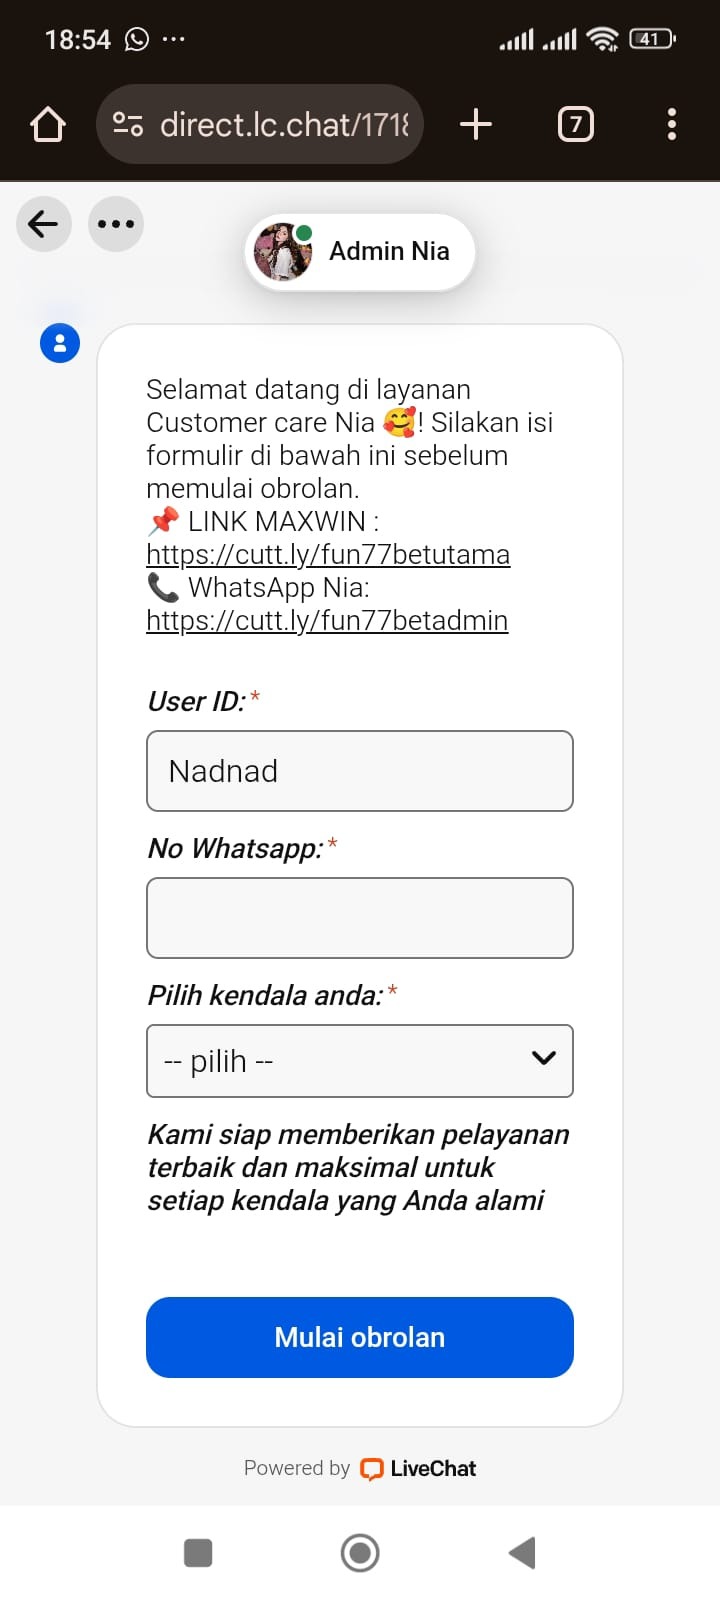Open the tab switcher showing 7 tabs
This screenshot has height=1600, width=720.
pos(575,124)
